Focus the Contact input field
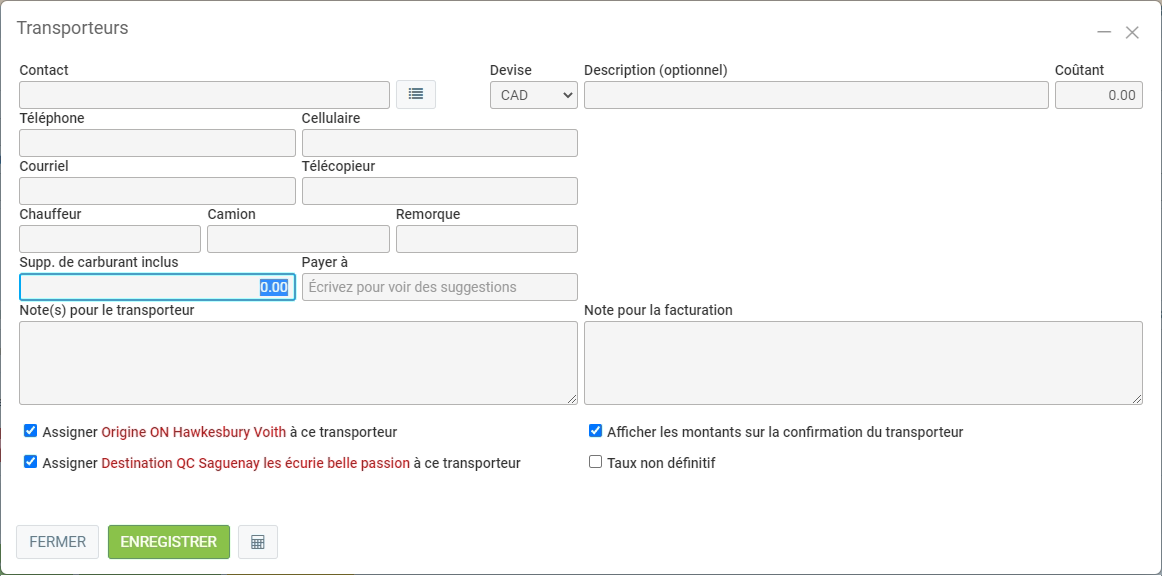 [x=204, y=95]
